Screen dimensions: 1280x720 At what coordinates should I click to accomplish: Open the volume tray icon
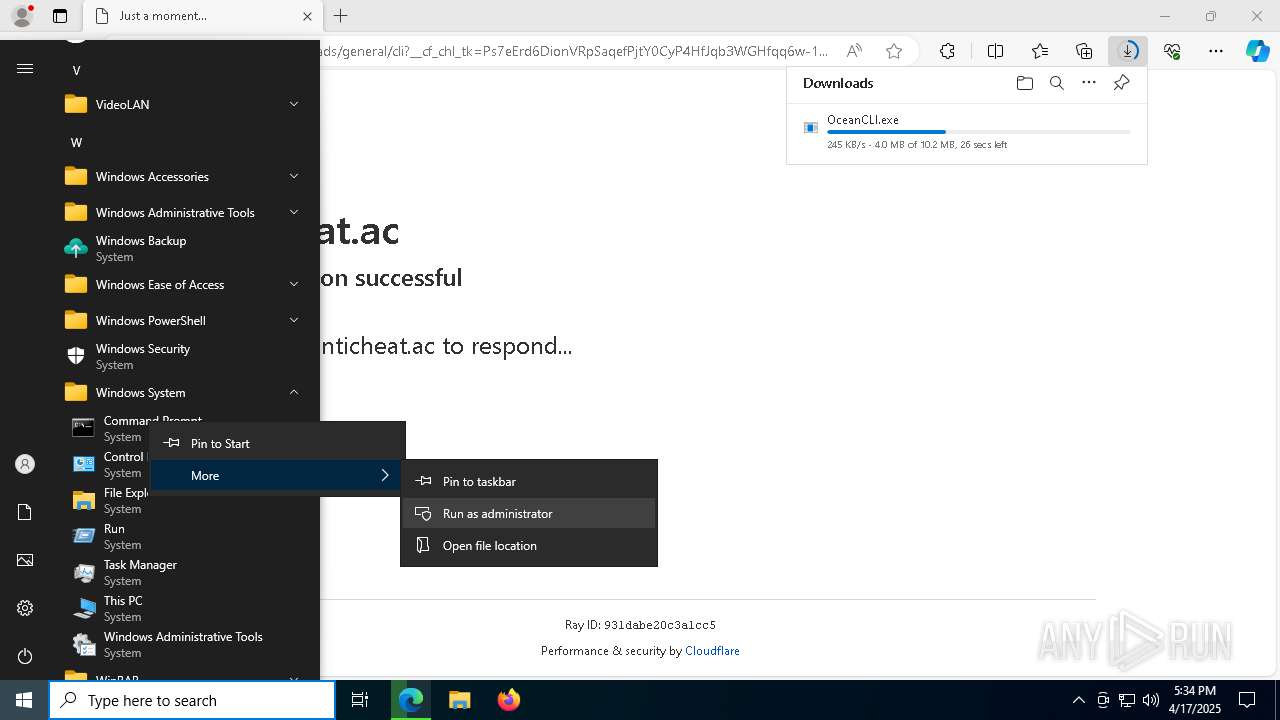(1150, 700)
